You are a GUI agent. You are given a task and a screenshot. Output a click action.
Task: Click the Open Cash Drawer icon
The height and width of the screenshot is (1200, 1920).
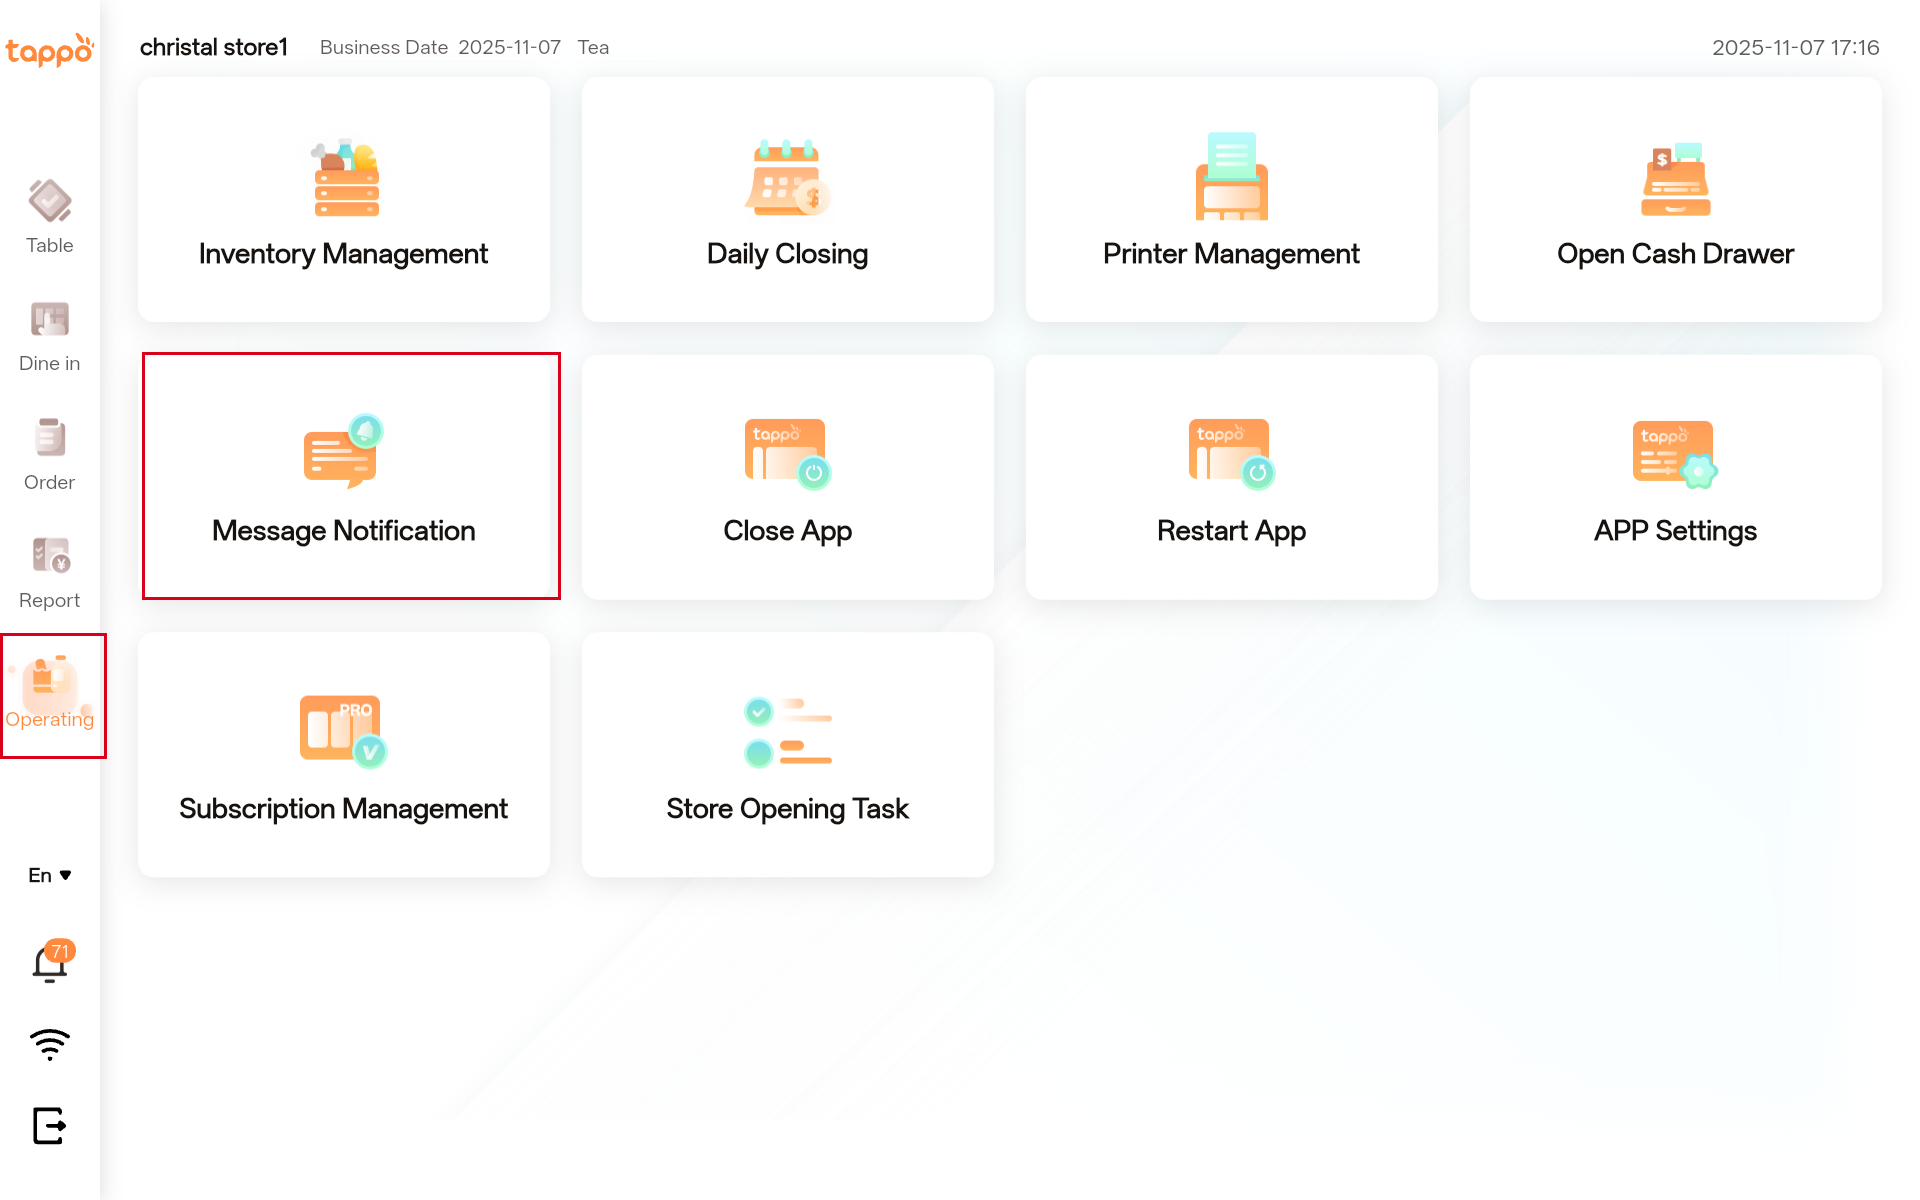[1675, 180]
